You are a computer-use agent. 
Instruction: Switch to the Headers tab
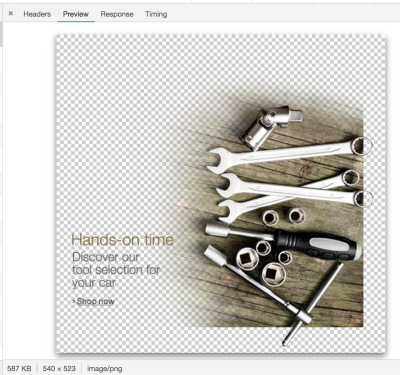pos(37,14)
